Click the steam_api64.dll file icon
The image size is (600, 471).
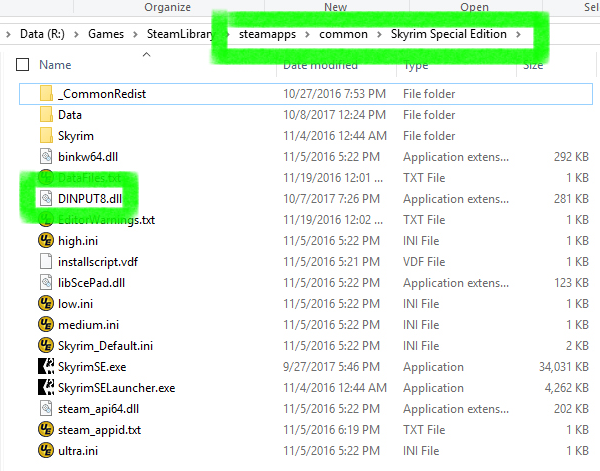[x=46, y=409]
